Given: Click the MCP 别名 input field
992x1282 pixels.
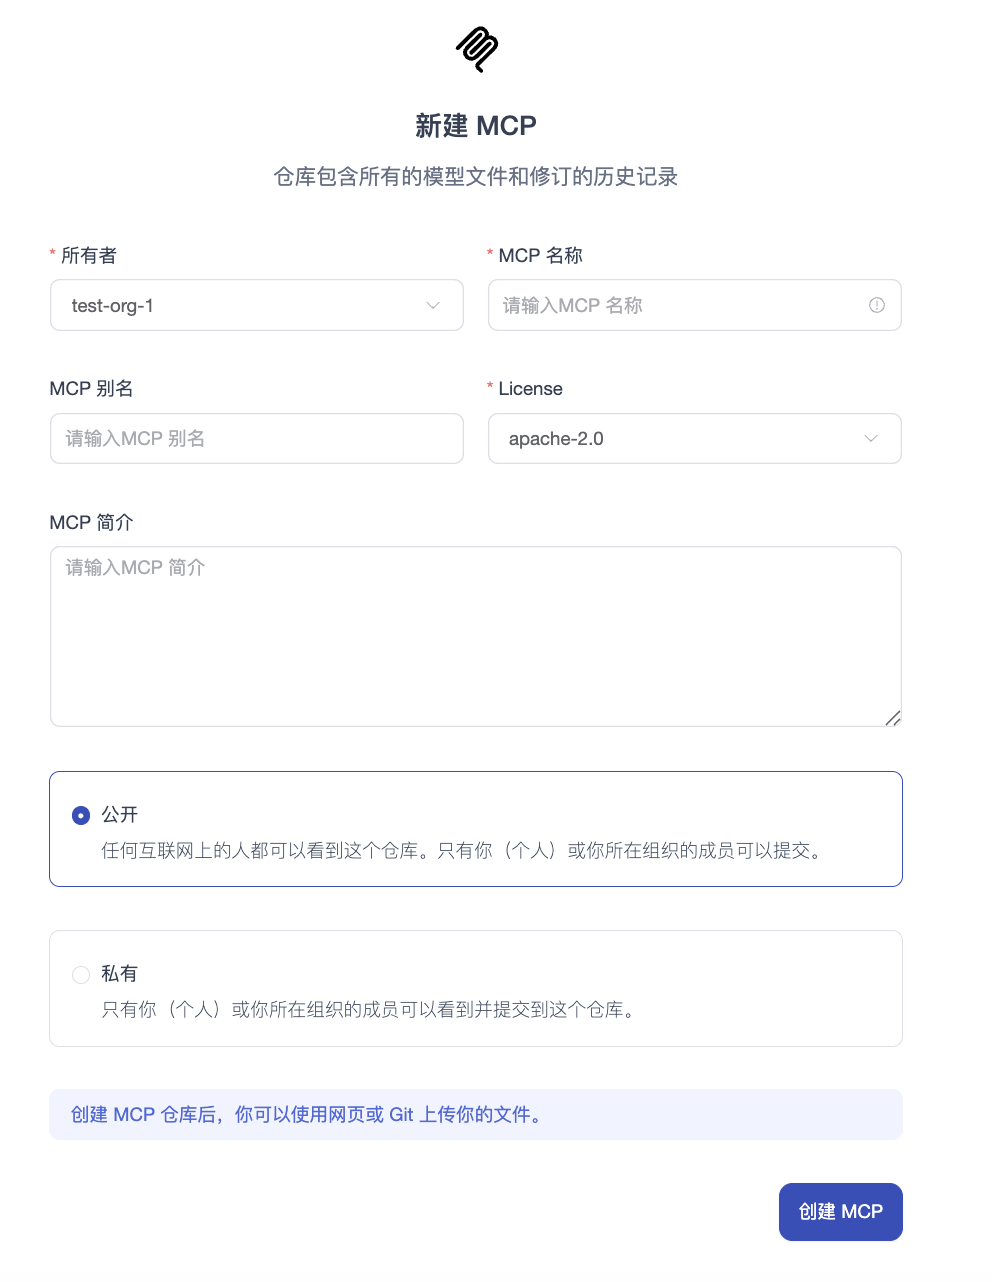Looking at the screenshot, I should click(257, 438).
